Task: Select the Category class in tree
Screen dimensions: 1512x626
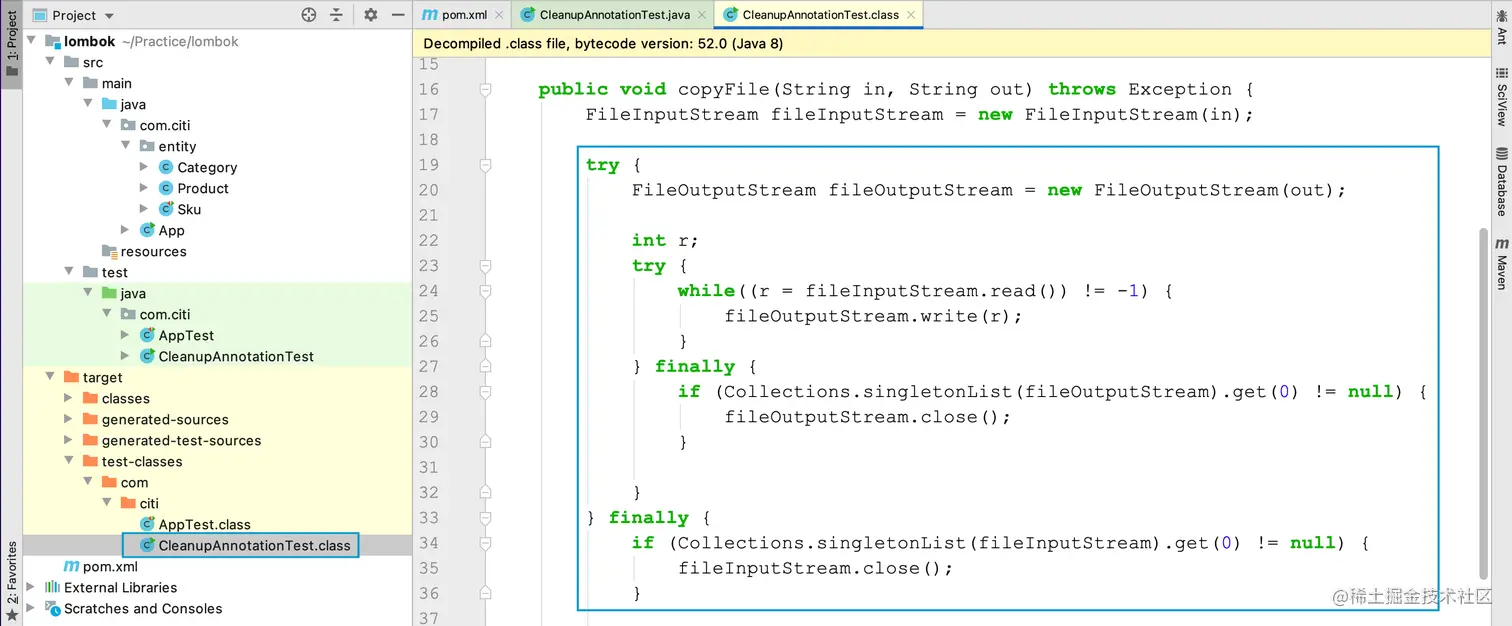Action: click(207, 167)
